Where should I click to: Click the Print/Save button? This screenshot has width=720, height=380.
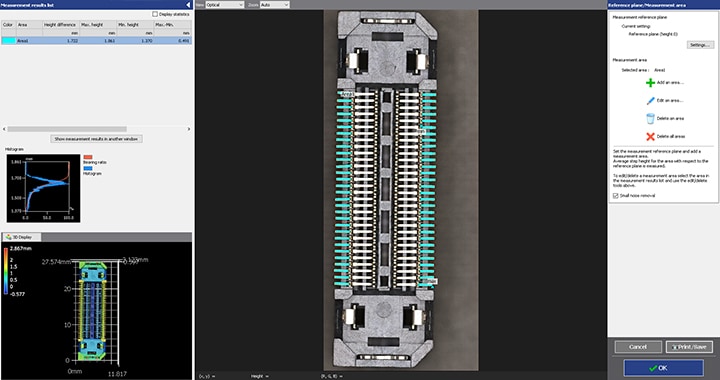pyautogui.click(x=689, y=347)
